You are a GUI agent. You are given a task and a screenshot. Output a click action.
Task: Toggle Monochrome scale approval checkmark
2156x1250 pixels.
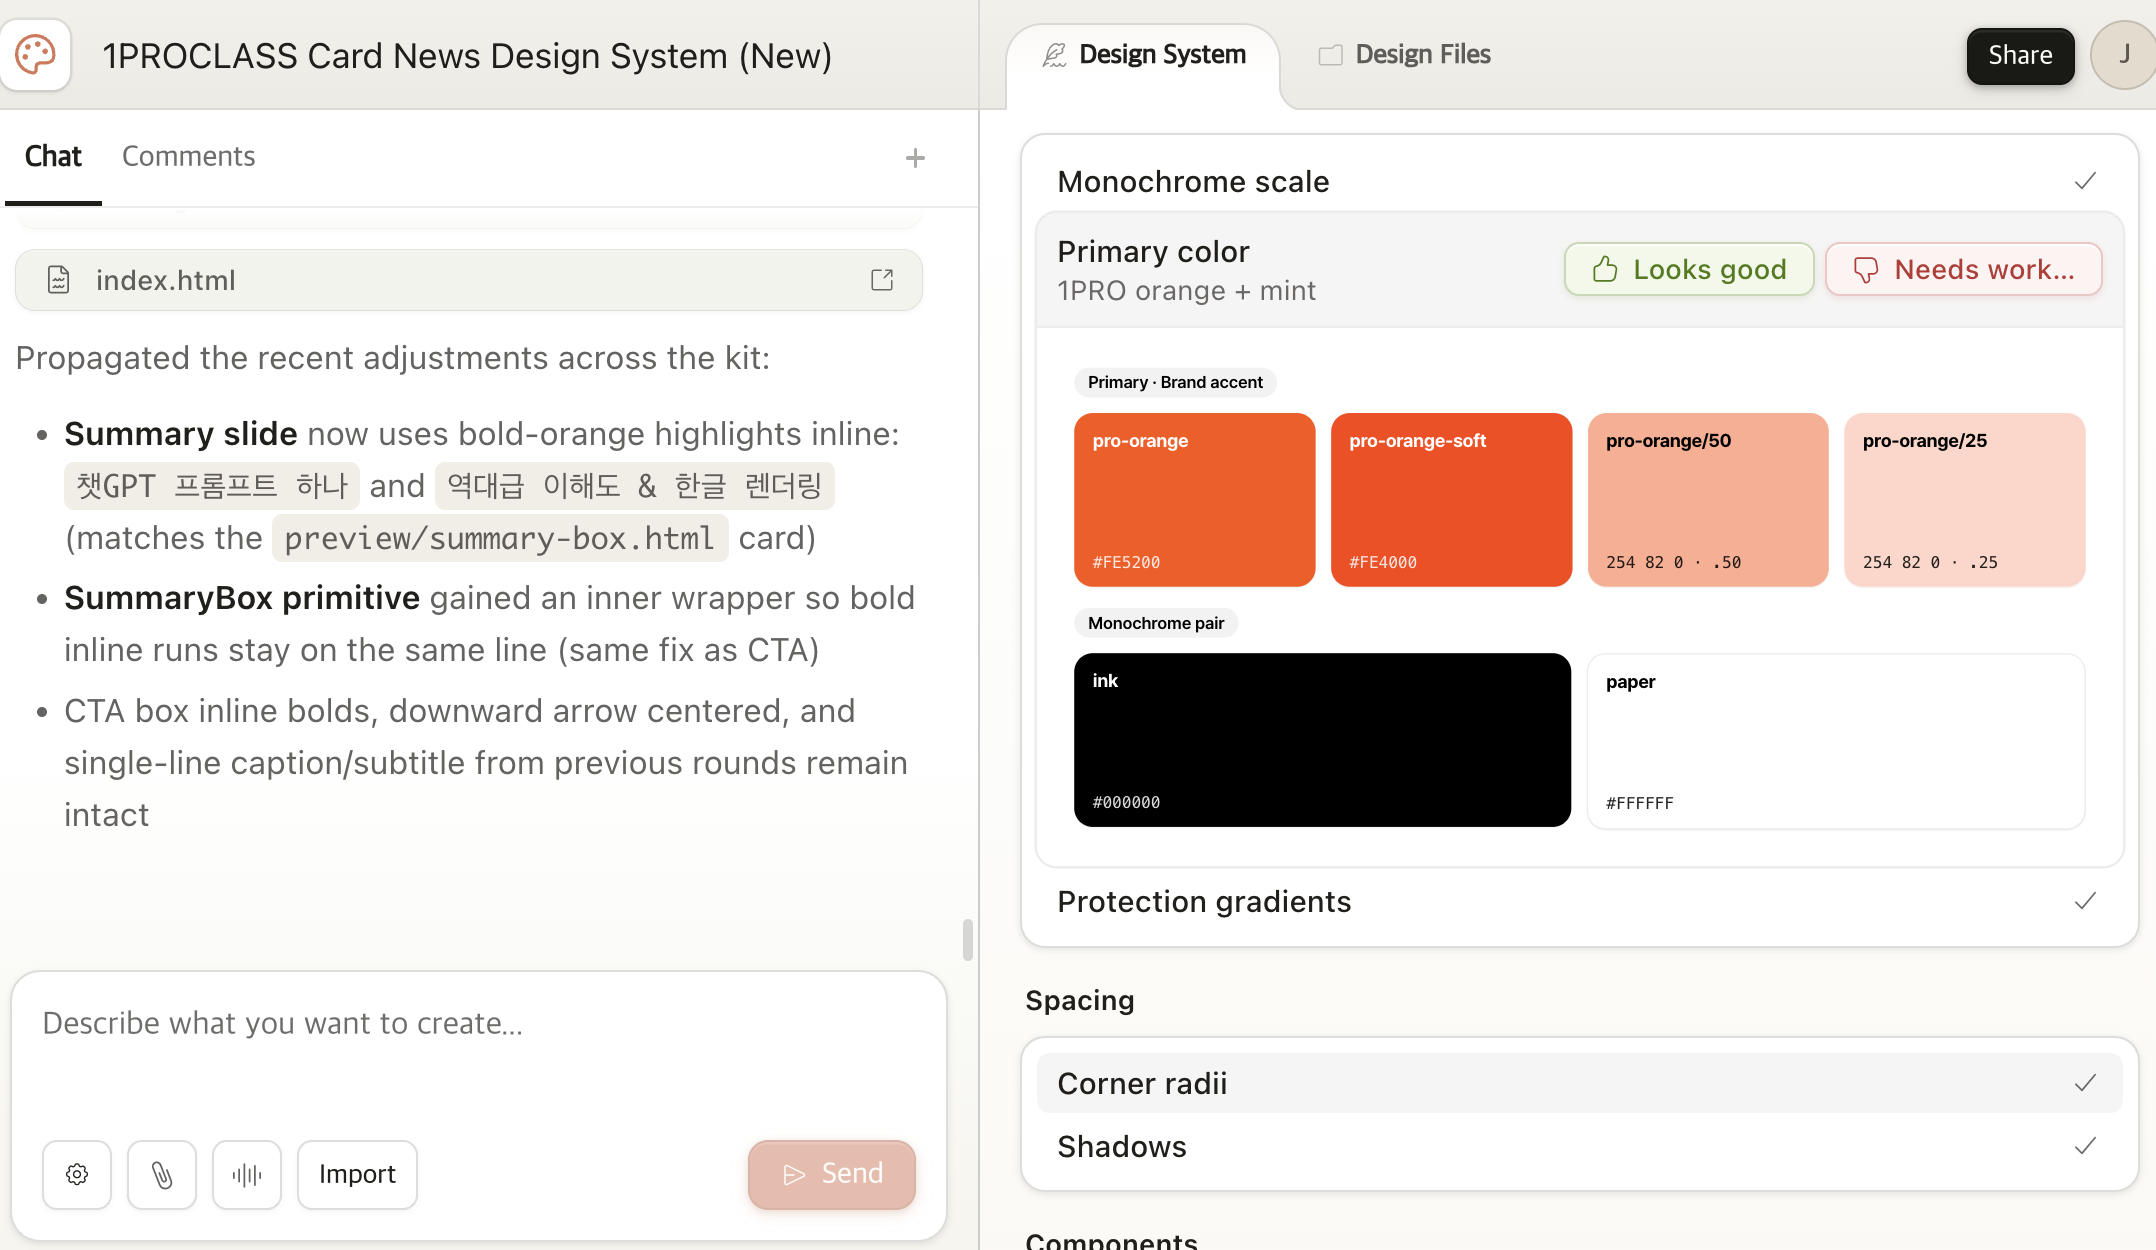click(2085, 181)
